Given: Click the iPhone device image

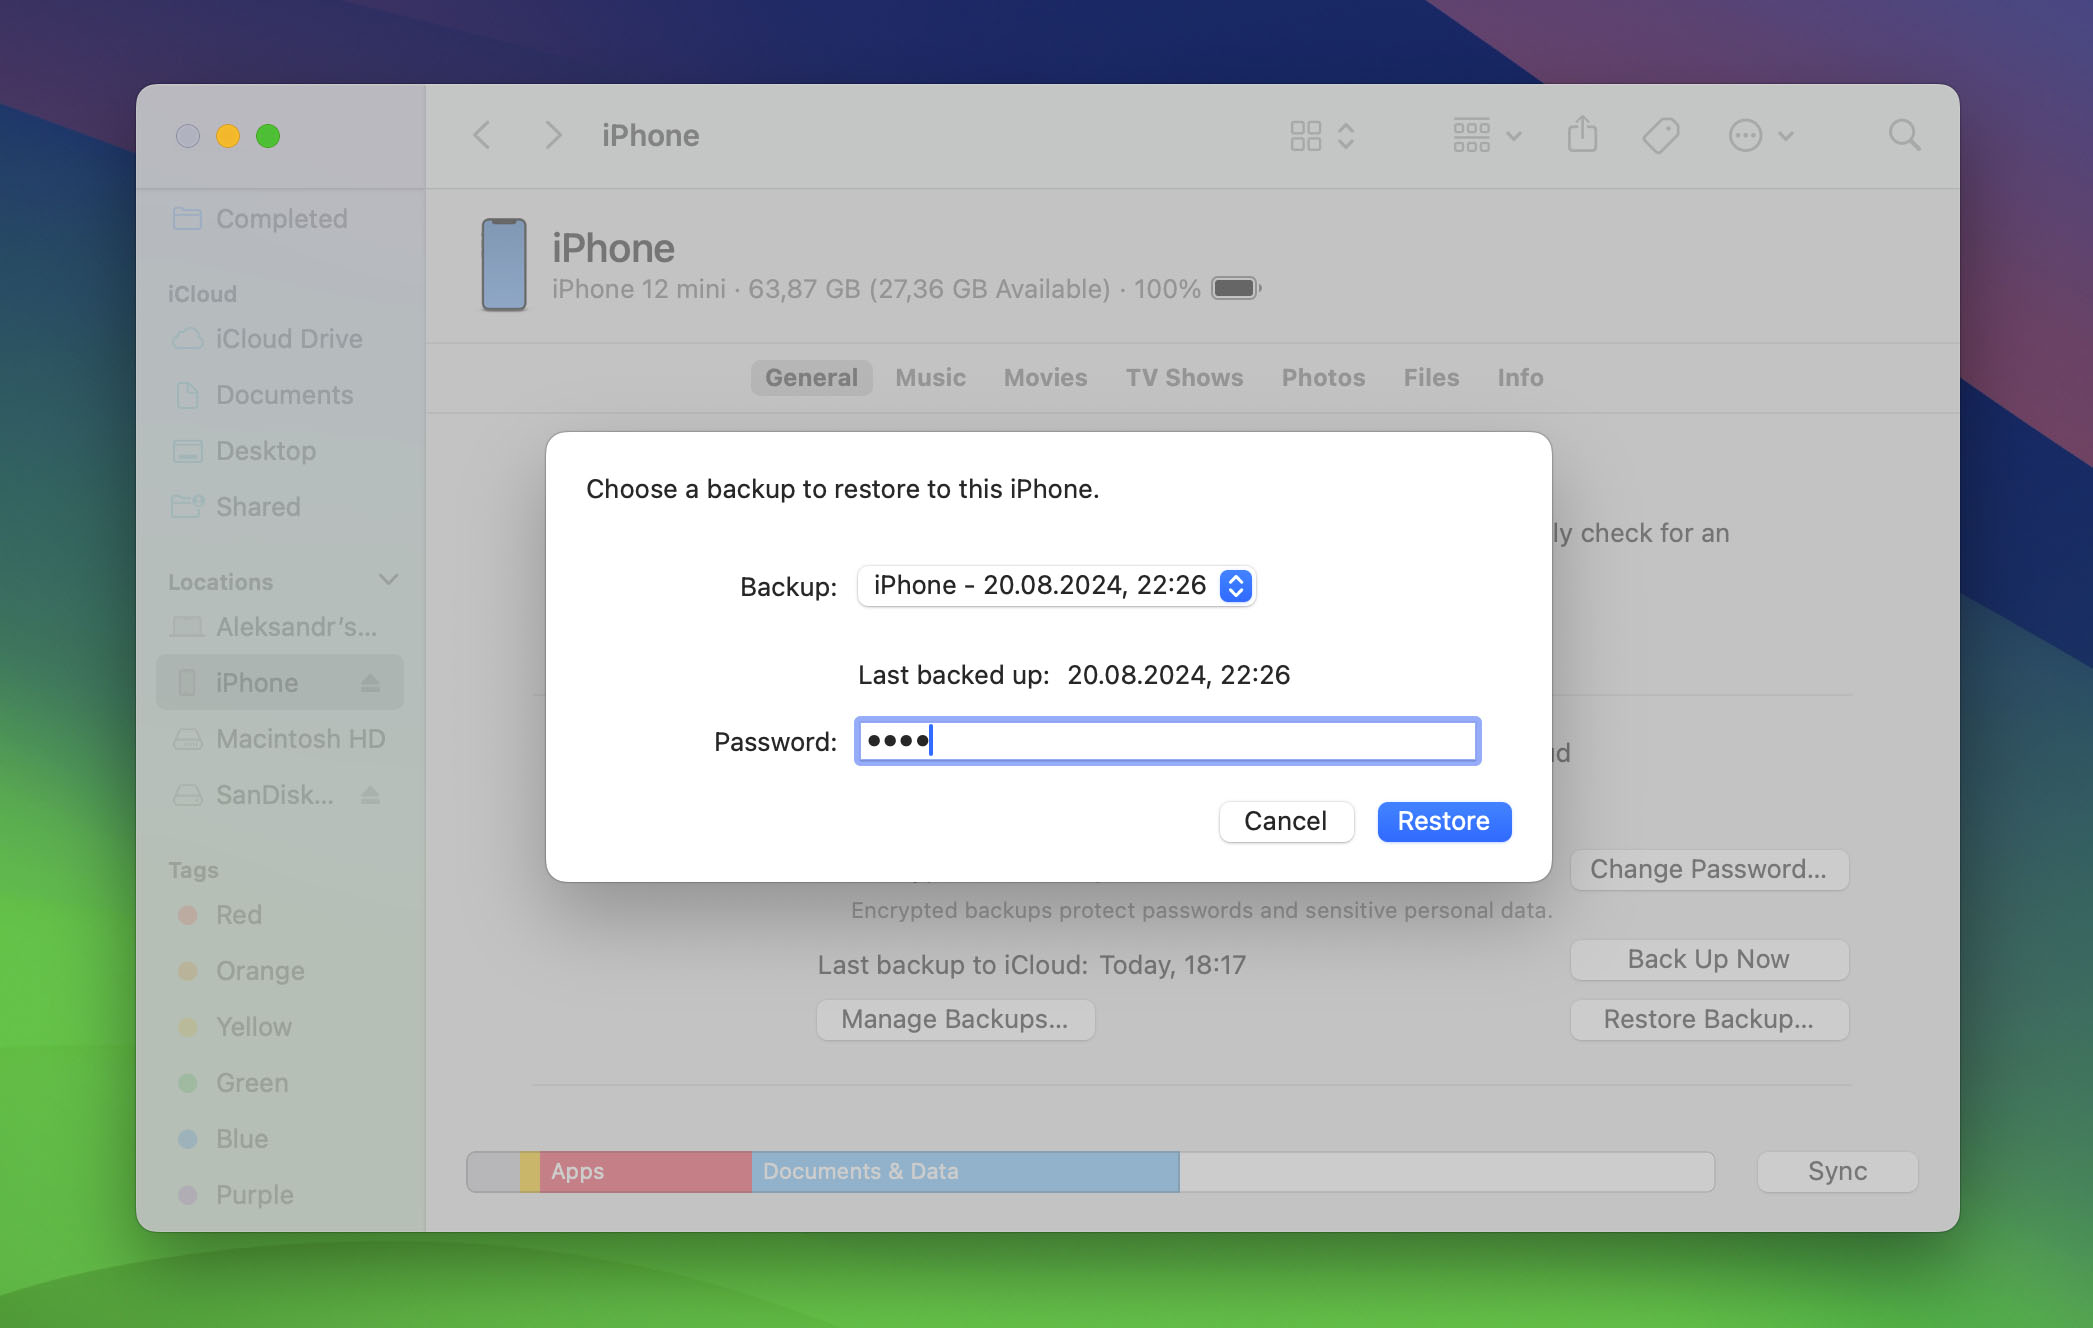Looking at the screenshot, I should tap(504, 265).
